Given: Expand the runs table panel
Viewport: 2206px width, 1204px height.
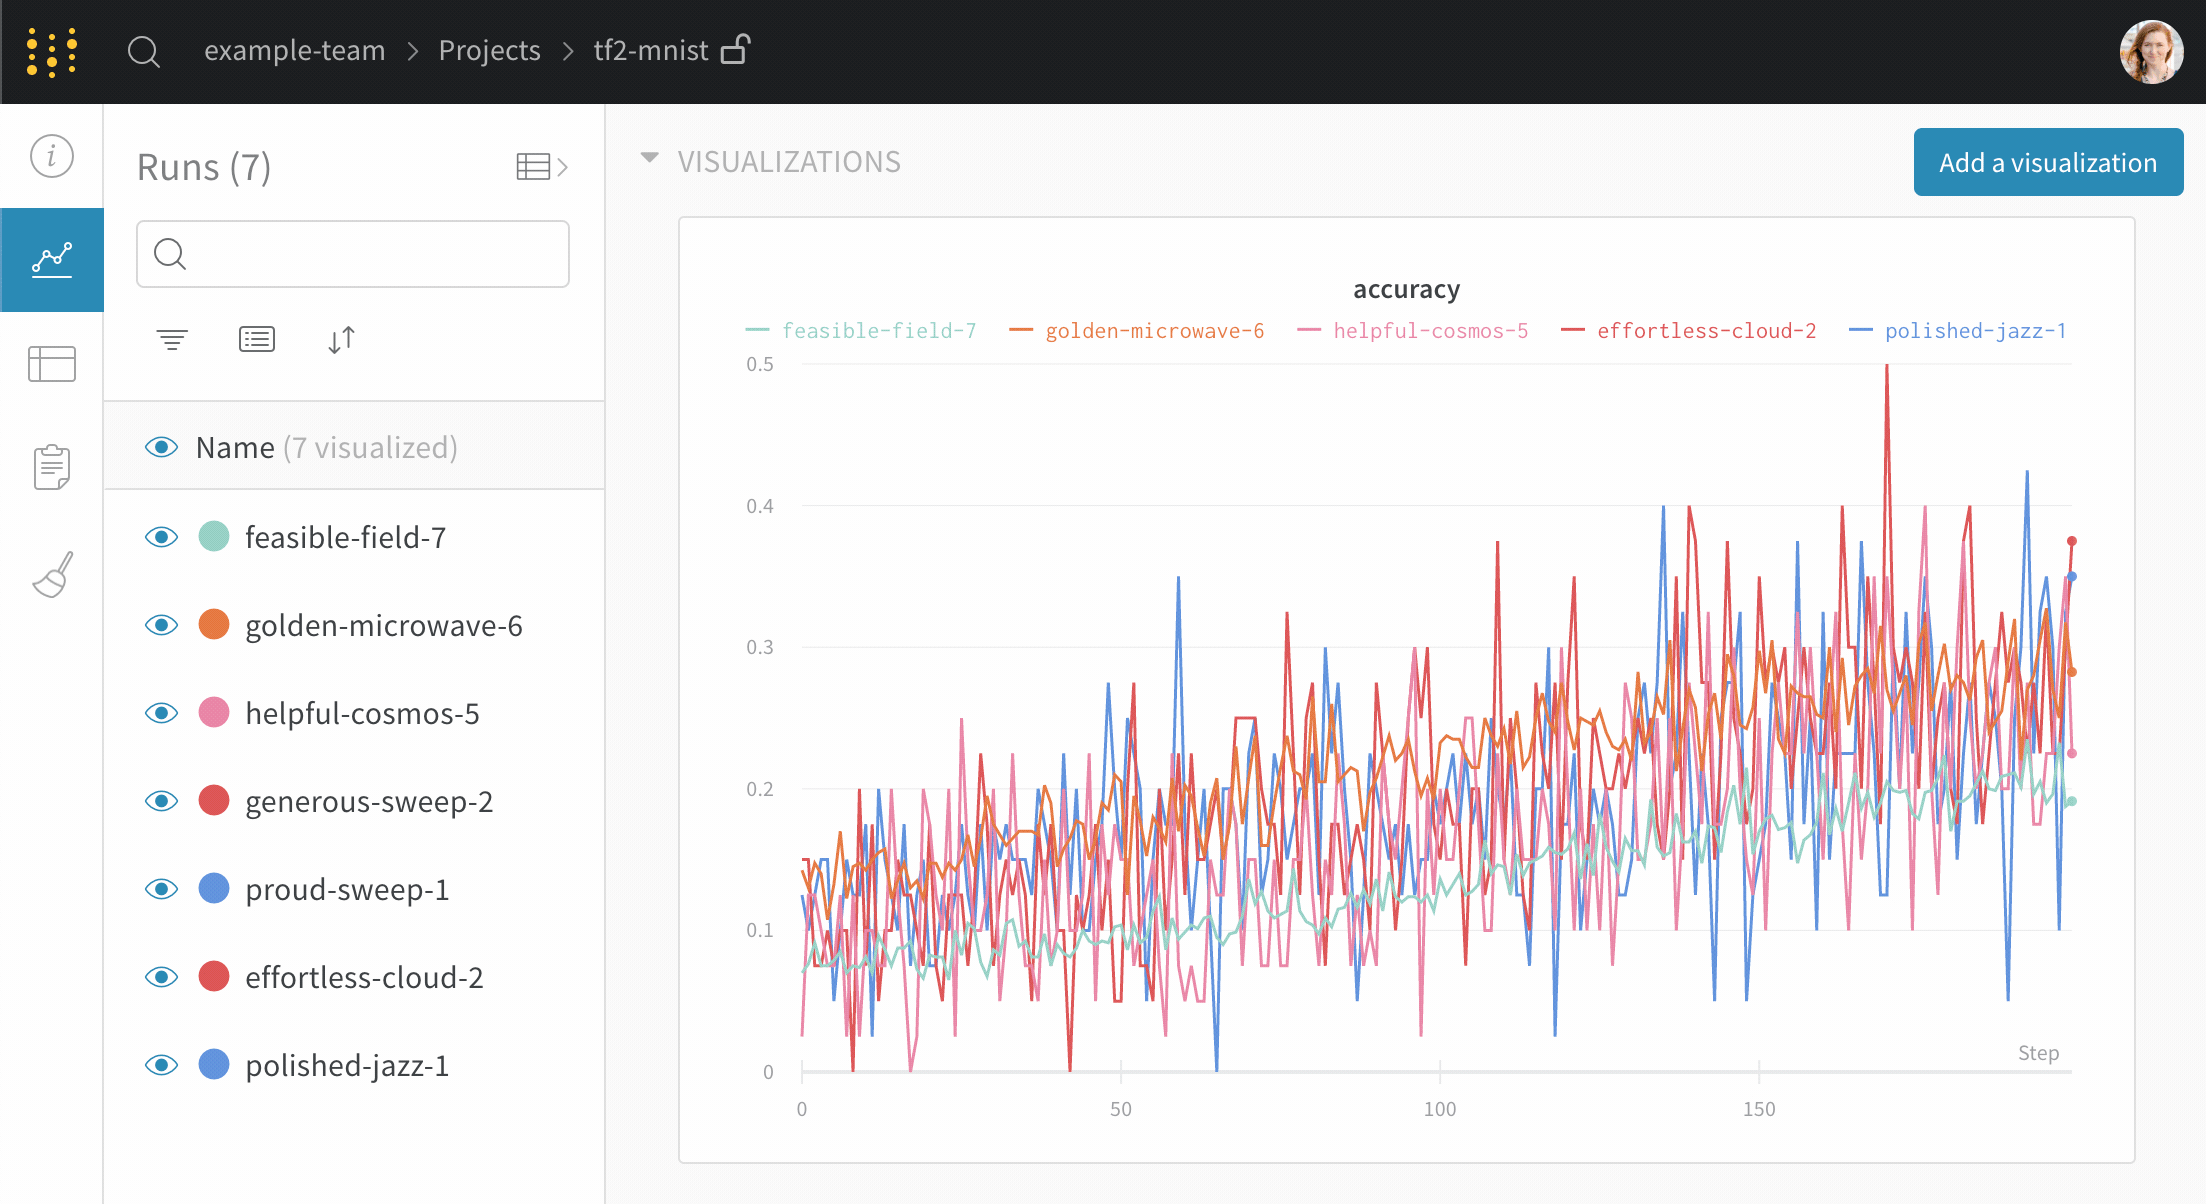Looking at the screenshot, I should click(542, 167).
